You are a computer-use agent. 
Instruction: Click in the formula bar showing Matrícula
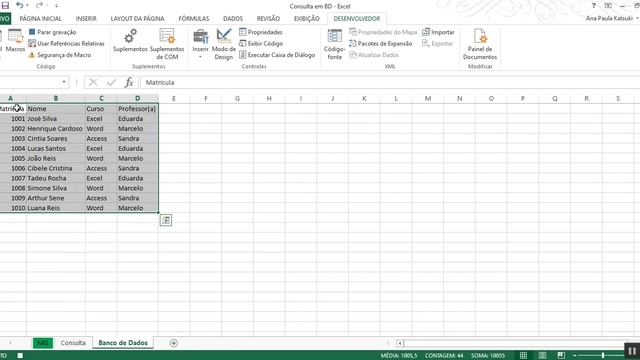coord(390,82)
